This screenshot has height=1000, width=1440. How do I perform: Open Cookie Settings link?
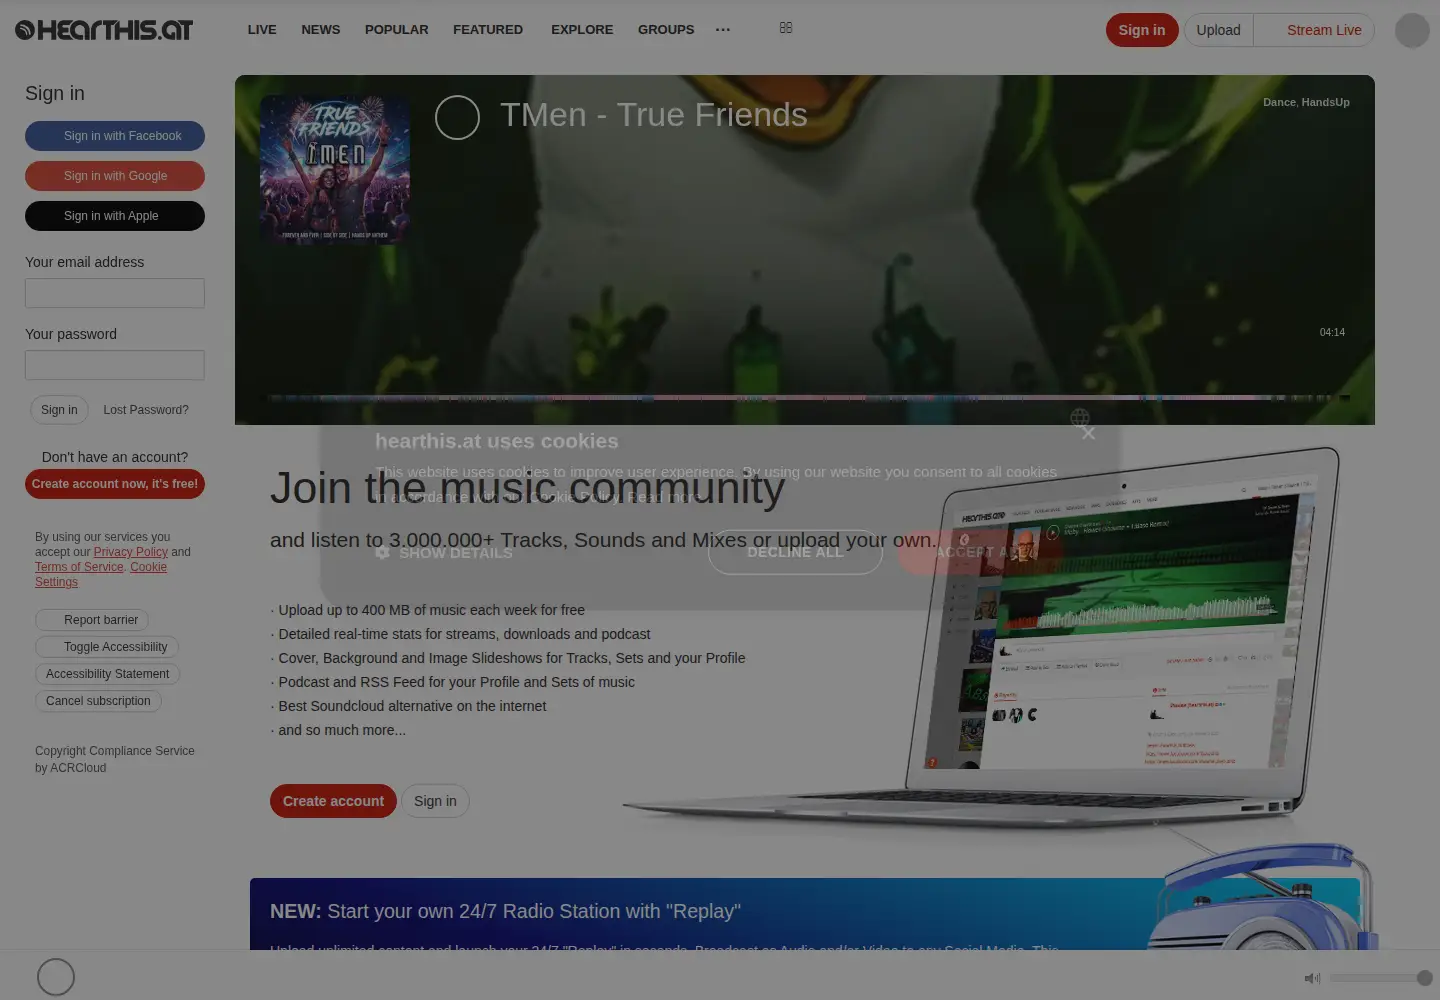[148, 567]
